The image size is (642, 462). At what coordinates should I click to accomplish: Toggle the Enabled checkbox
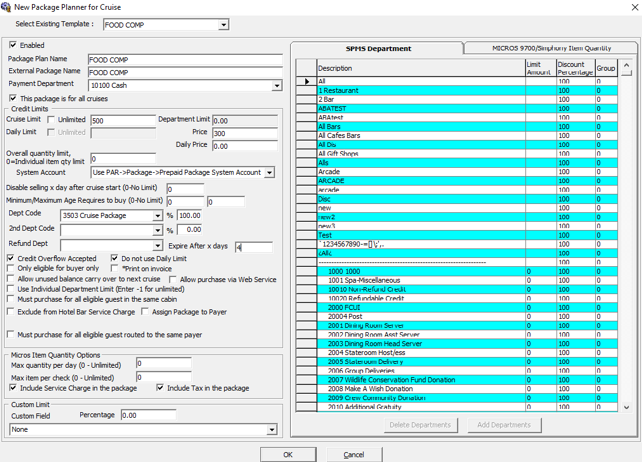click(x=13, y=45)
